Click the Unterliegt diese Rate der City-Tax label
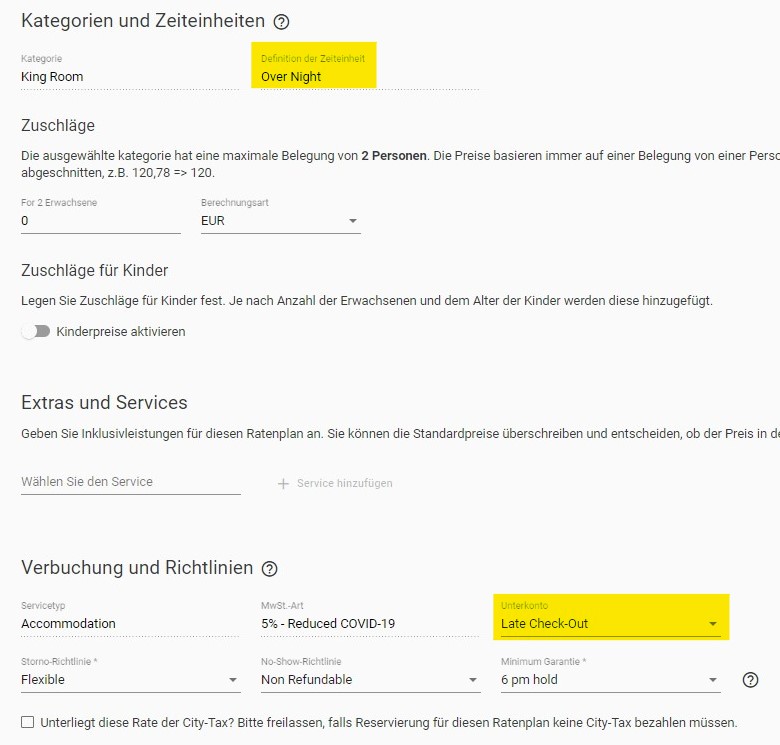780x745 pixels. (389, 723)
